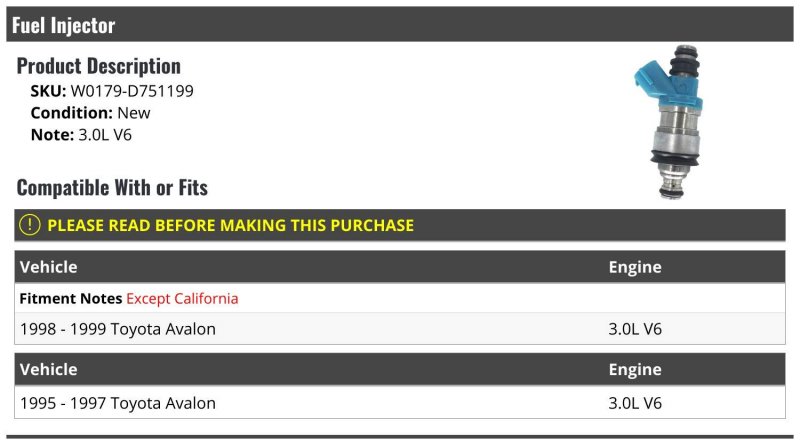Click the Vehicle header above 1995 - 1997 Avalon
This screenshot has height=445, width=800.
tap(49, 369)
